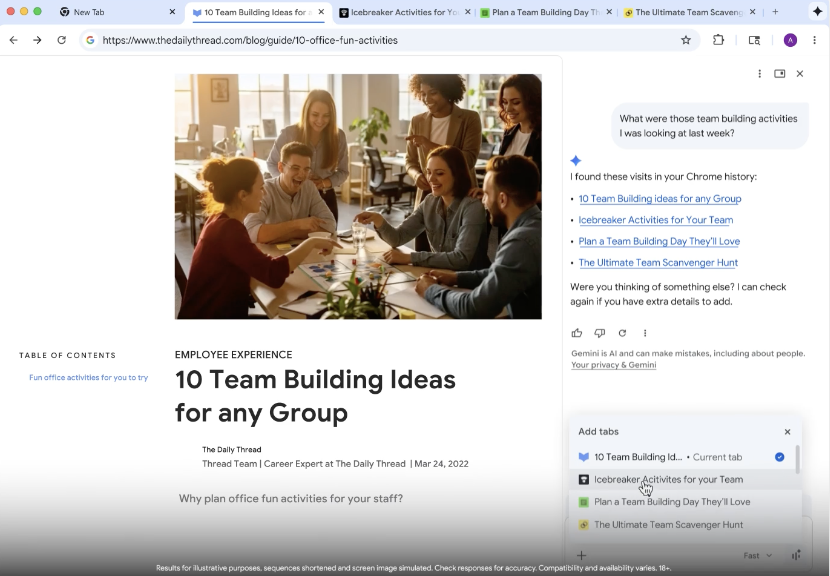Open The Ultimate Team Scavenger Hunt link
Image resolution: width=830 pixels, height=576 pixels.
658,263
